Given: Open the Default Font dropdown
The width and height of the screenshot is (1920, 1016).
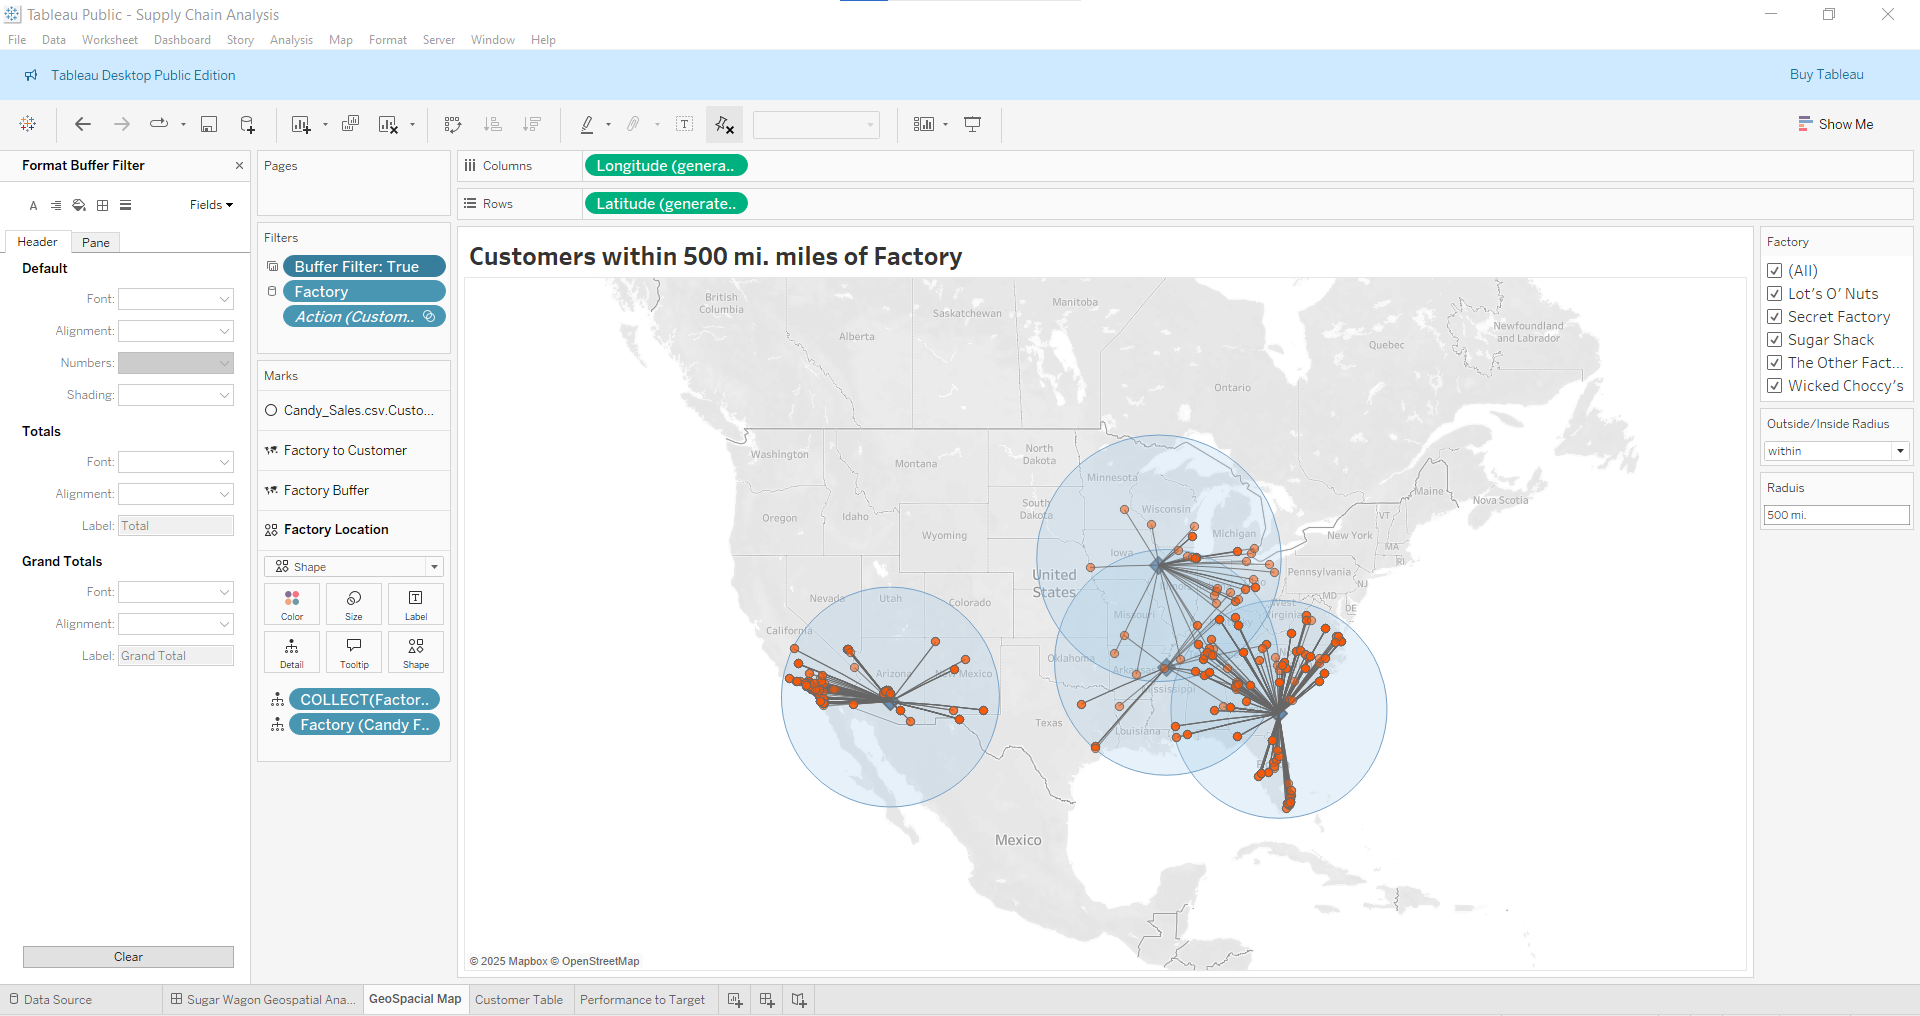Looking at the screenshot, I should (176, 299).
